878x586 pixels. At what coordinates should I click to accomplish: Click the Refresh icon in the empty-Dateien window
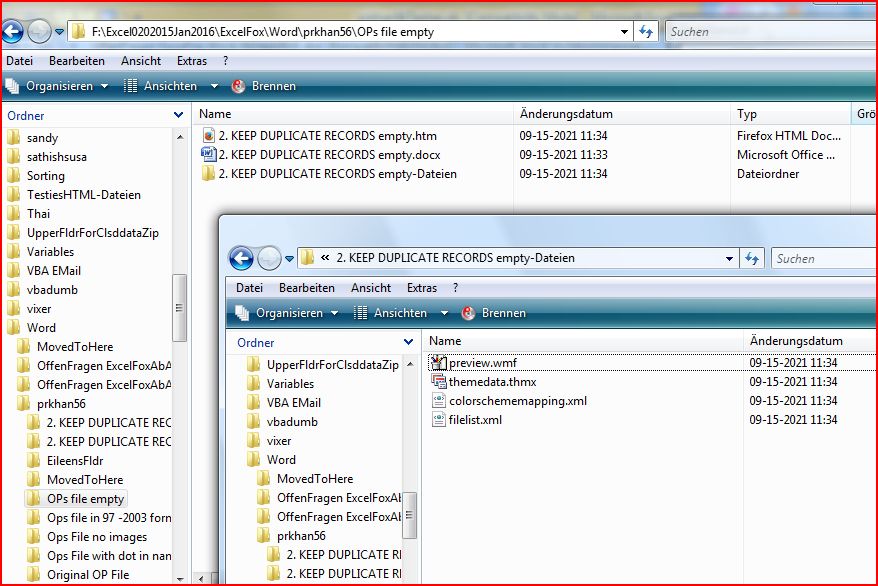752,259
